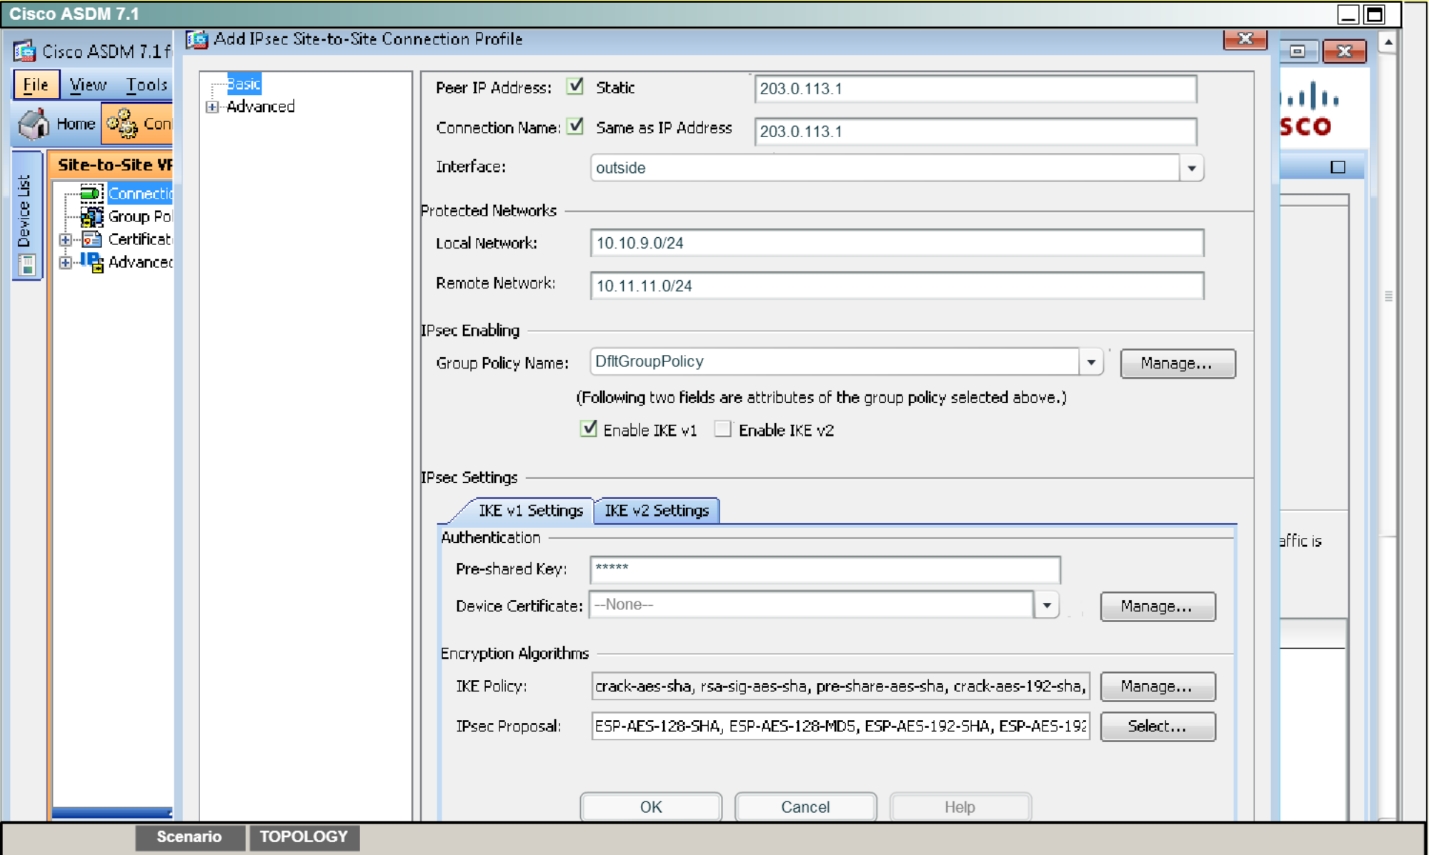
Task: Switch to the IKE v2 Settings tab
Action: [x=656, y=510]
